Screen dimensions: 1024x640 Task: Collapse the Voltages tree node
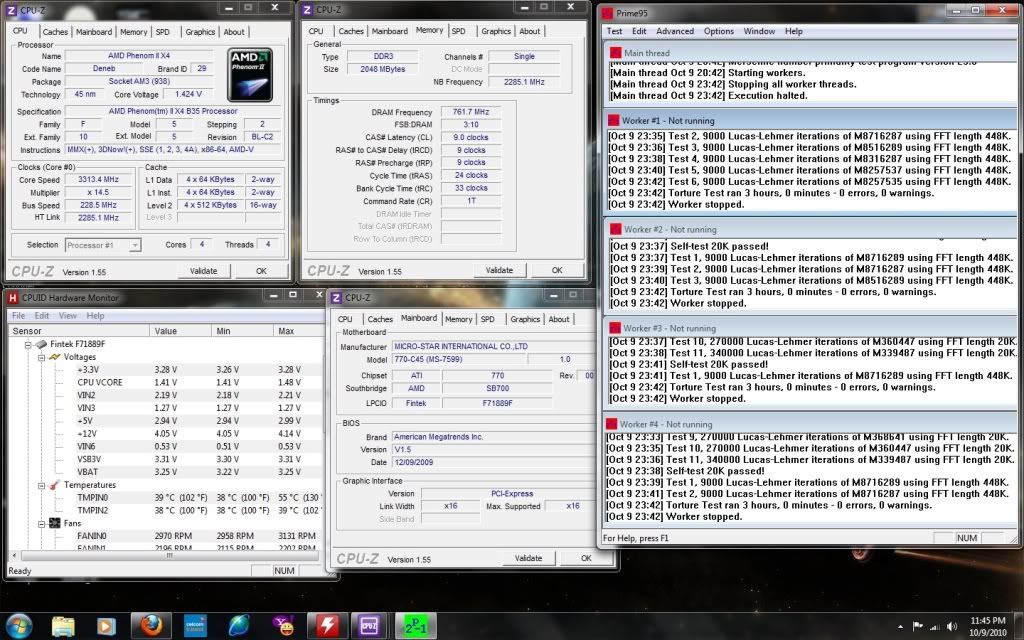click(x=43, y=357)
